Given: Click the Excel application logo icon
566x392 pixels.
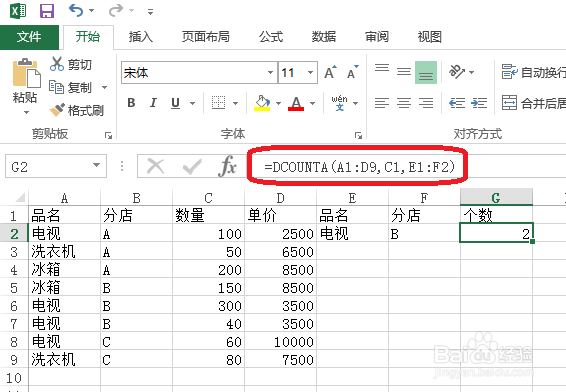Looking at the screenshot, I should point(18,11).
